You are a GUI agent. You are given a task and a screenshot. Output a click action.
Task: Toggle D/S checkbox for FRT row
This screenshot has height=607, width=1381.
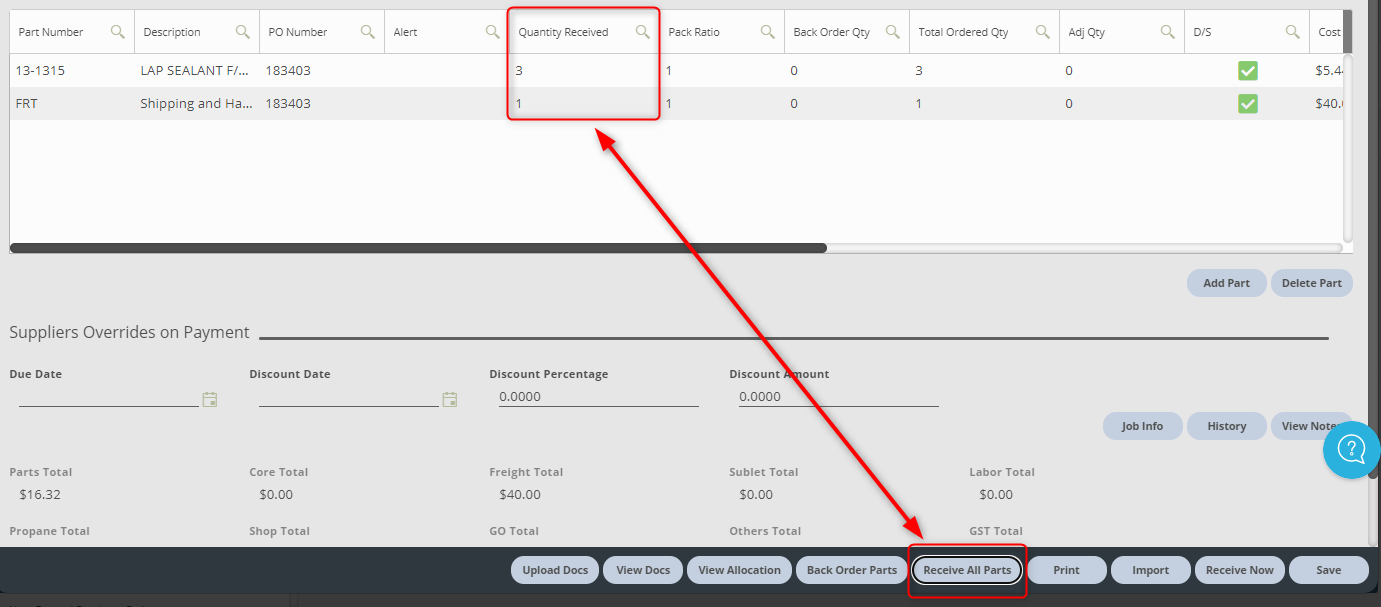pyautogui.click(x=1248, y=104)
